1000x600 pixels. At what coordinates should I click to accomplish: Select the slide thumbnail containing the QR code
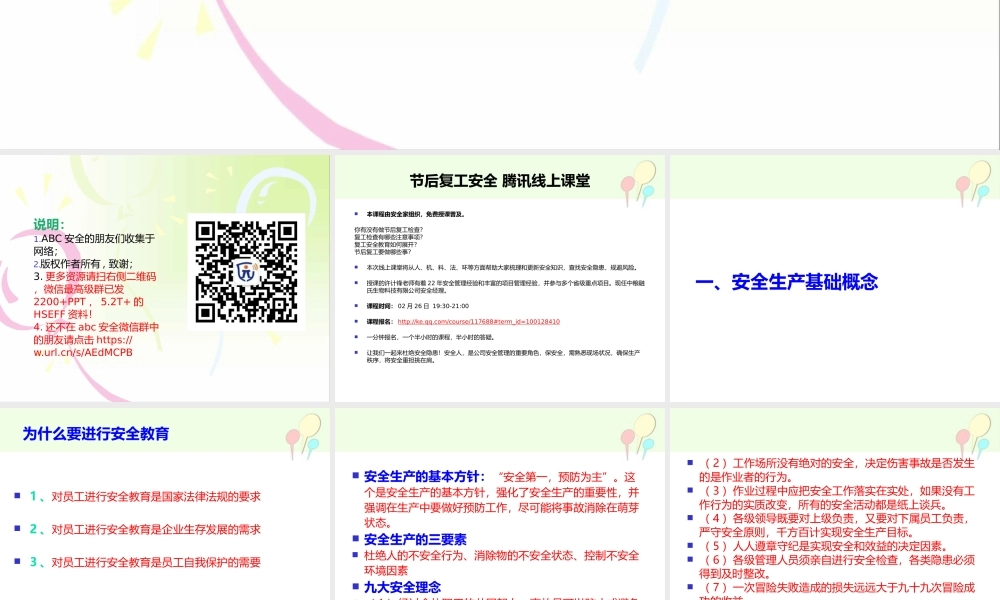(165, 279)
